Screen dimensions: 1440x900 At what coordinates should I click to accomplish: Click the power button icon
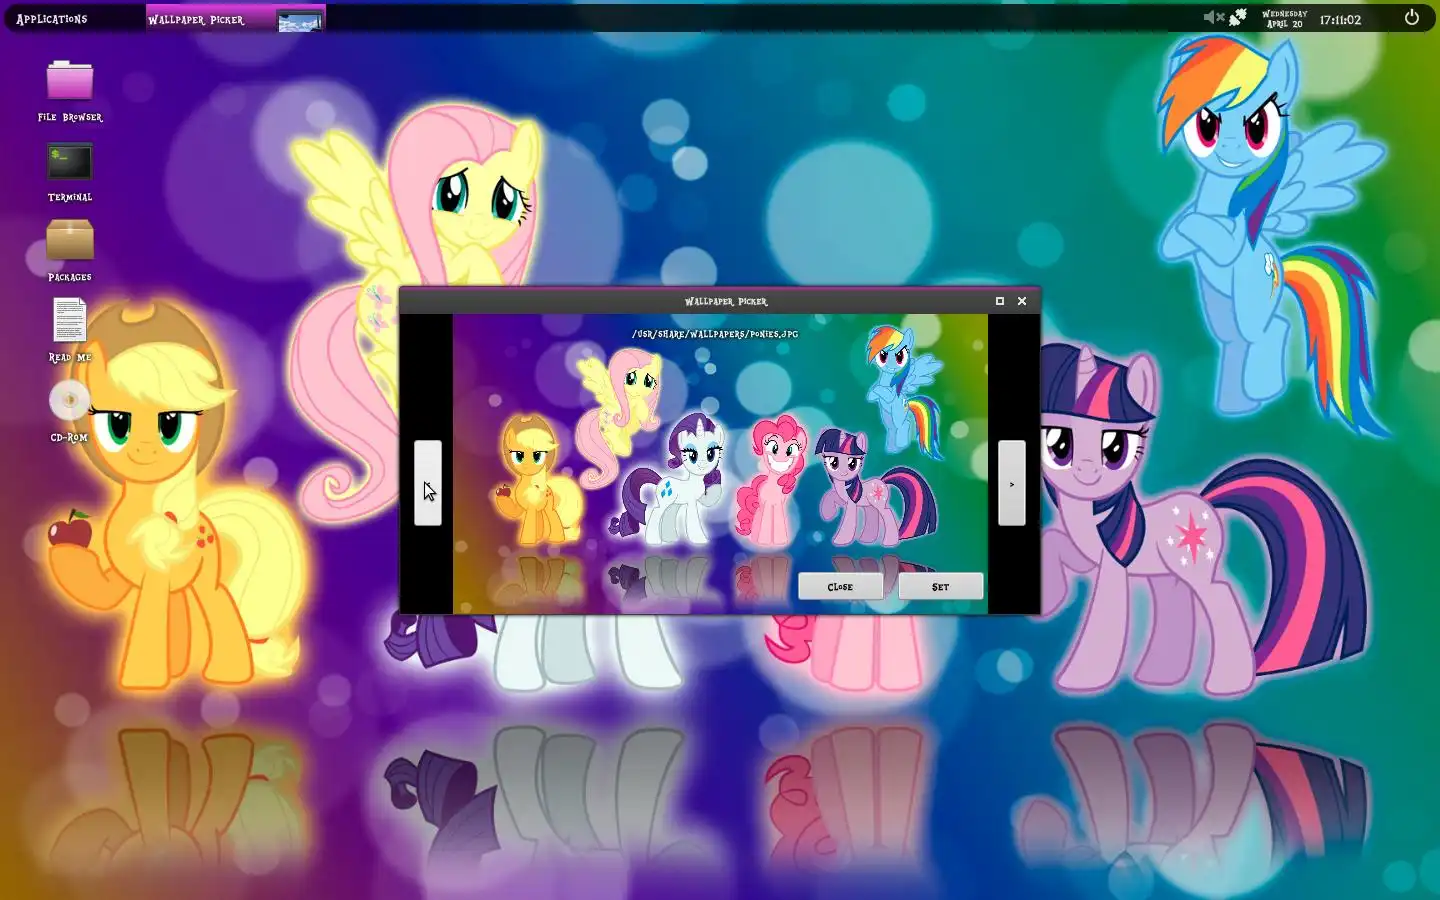coord(1412,17)
